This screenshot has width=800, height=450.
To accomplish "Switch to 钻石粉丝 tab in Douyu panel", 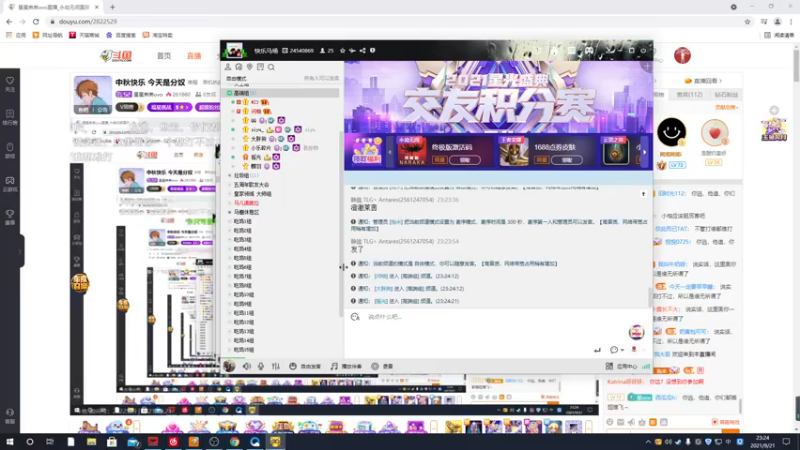I will pyautogui.click(x=726, y=94).
